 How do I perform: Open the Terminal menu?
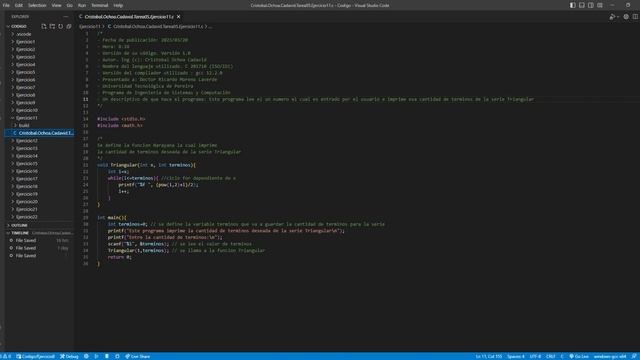point(100,5)
